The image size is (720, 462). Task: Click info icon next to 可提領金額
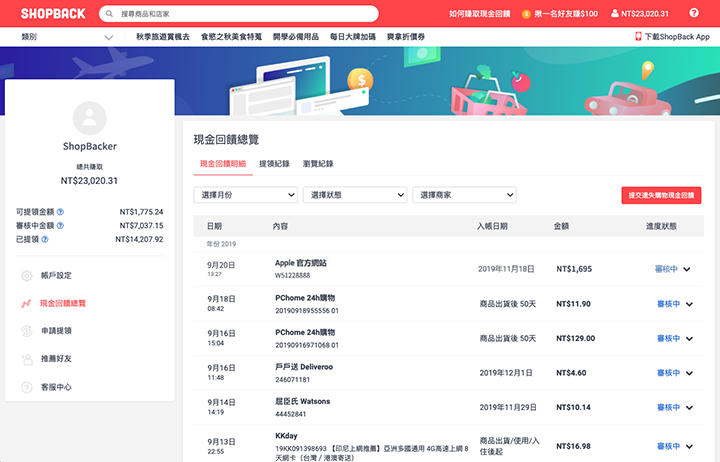[60, 212]
